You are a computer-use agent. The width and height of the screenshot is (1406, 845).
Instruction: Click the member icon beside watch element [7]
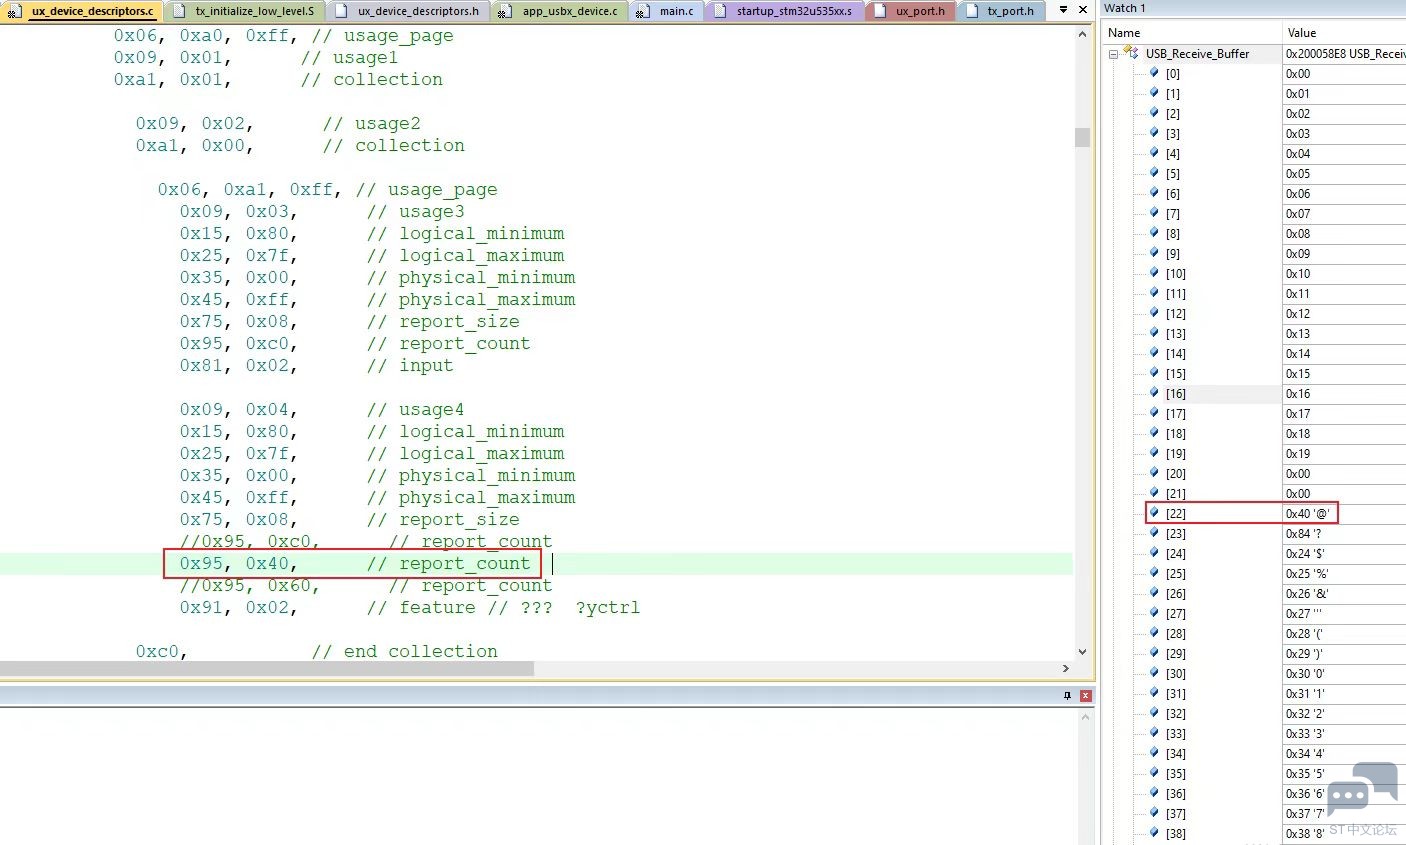tap(1154, 212)
